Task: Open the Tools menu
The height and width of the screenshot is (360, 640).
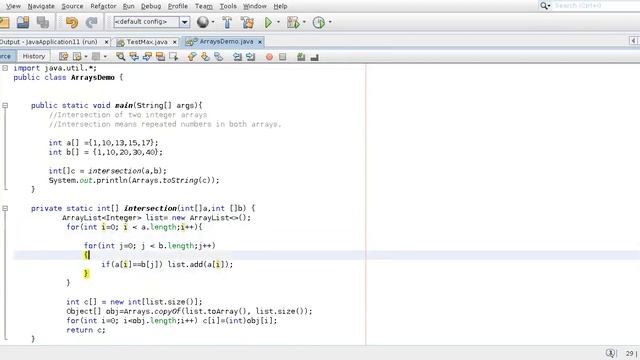Action: (x=228, y=6)
